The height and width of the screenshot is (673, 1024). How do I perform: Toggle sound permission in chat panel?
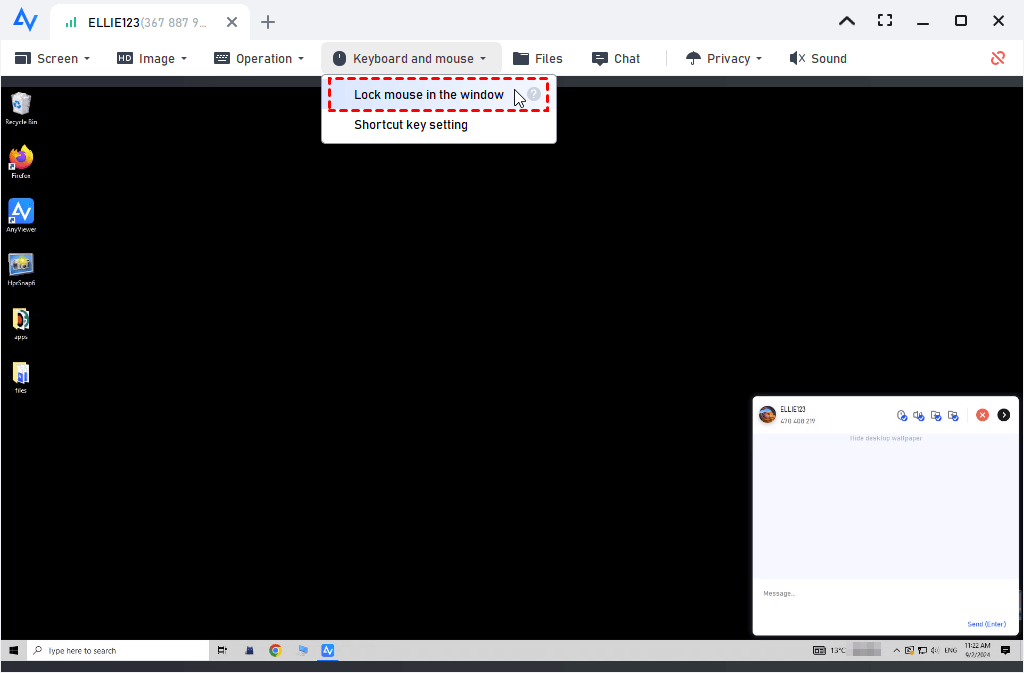click(919, 415)
